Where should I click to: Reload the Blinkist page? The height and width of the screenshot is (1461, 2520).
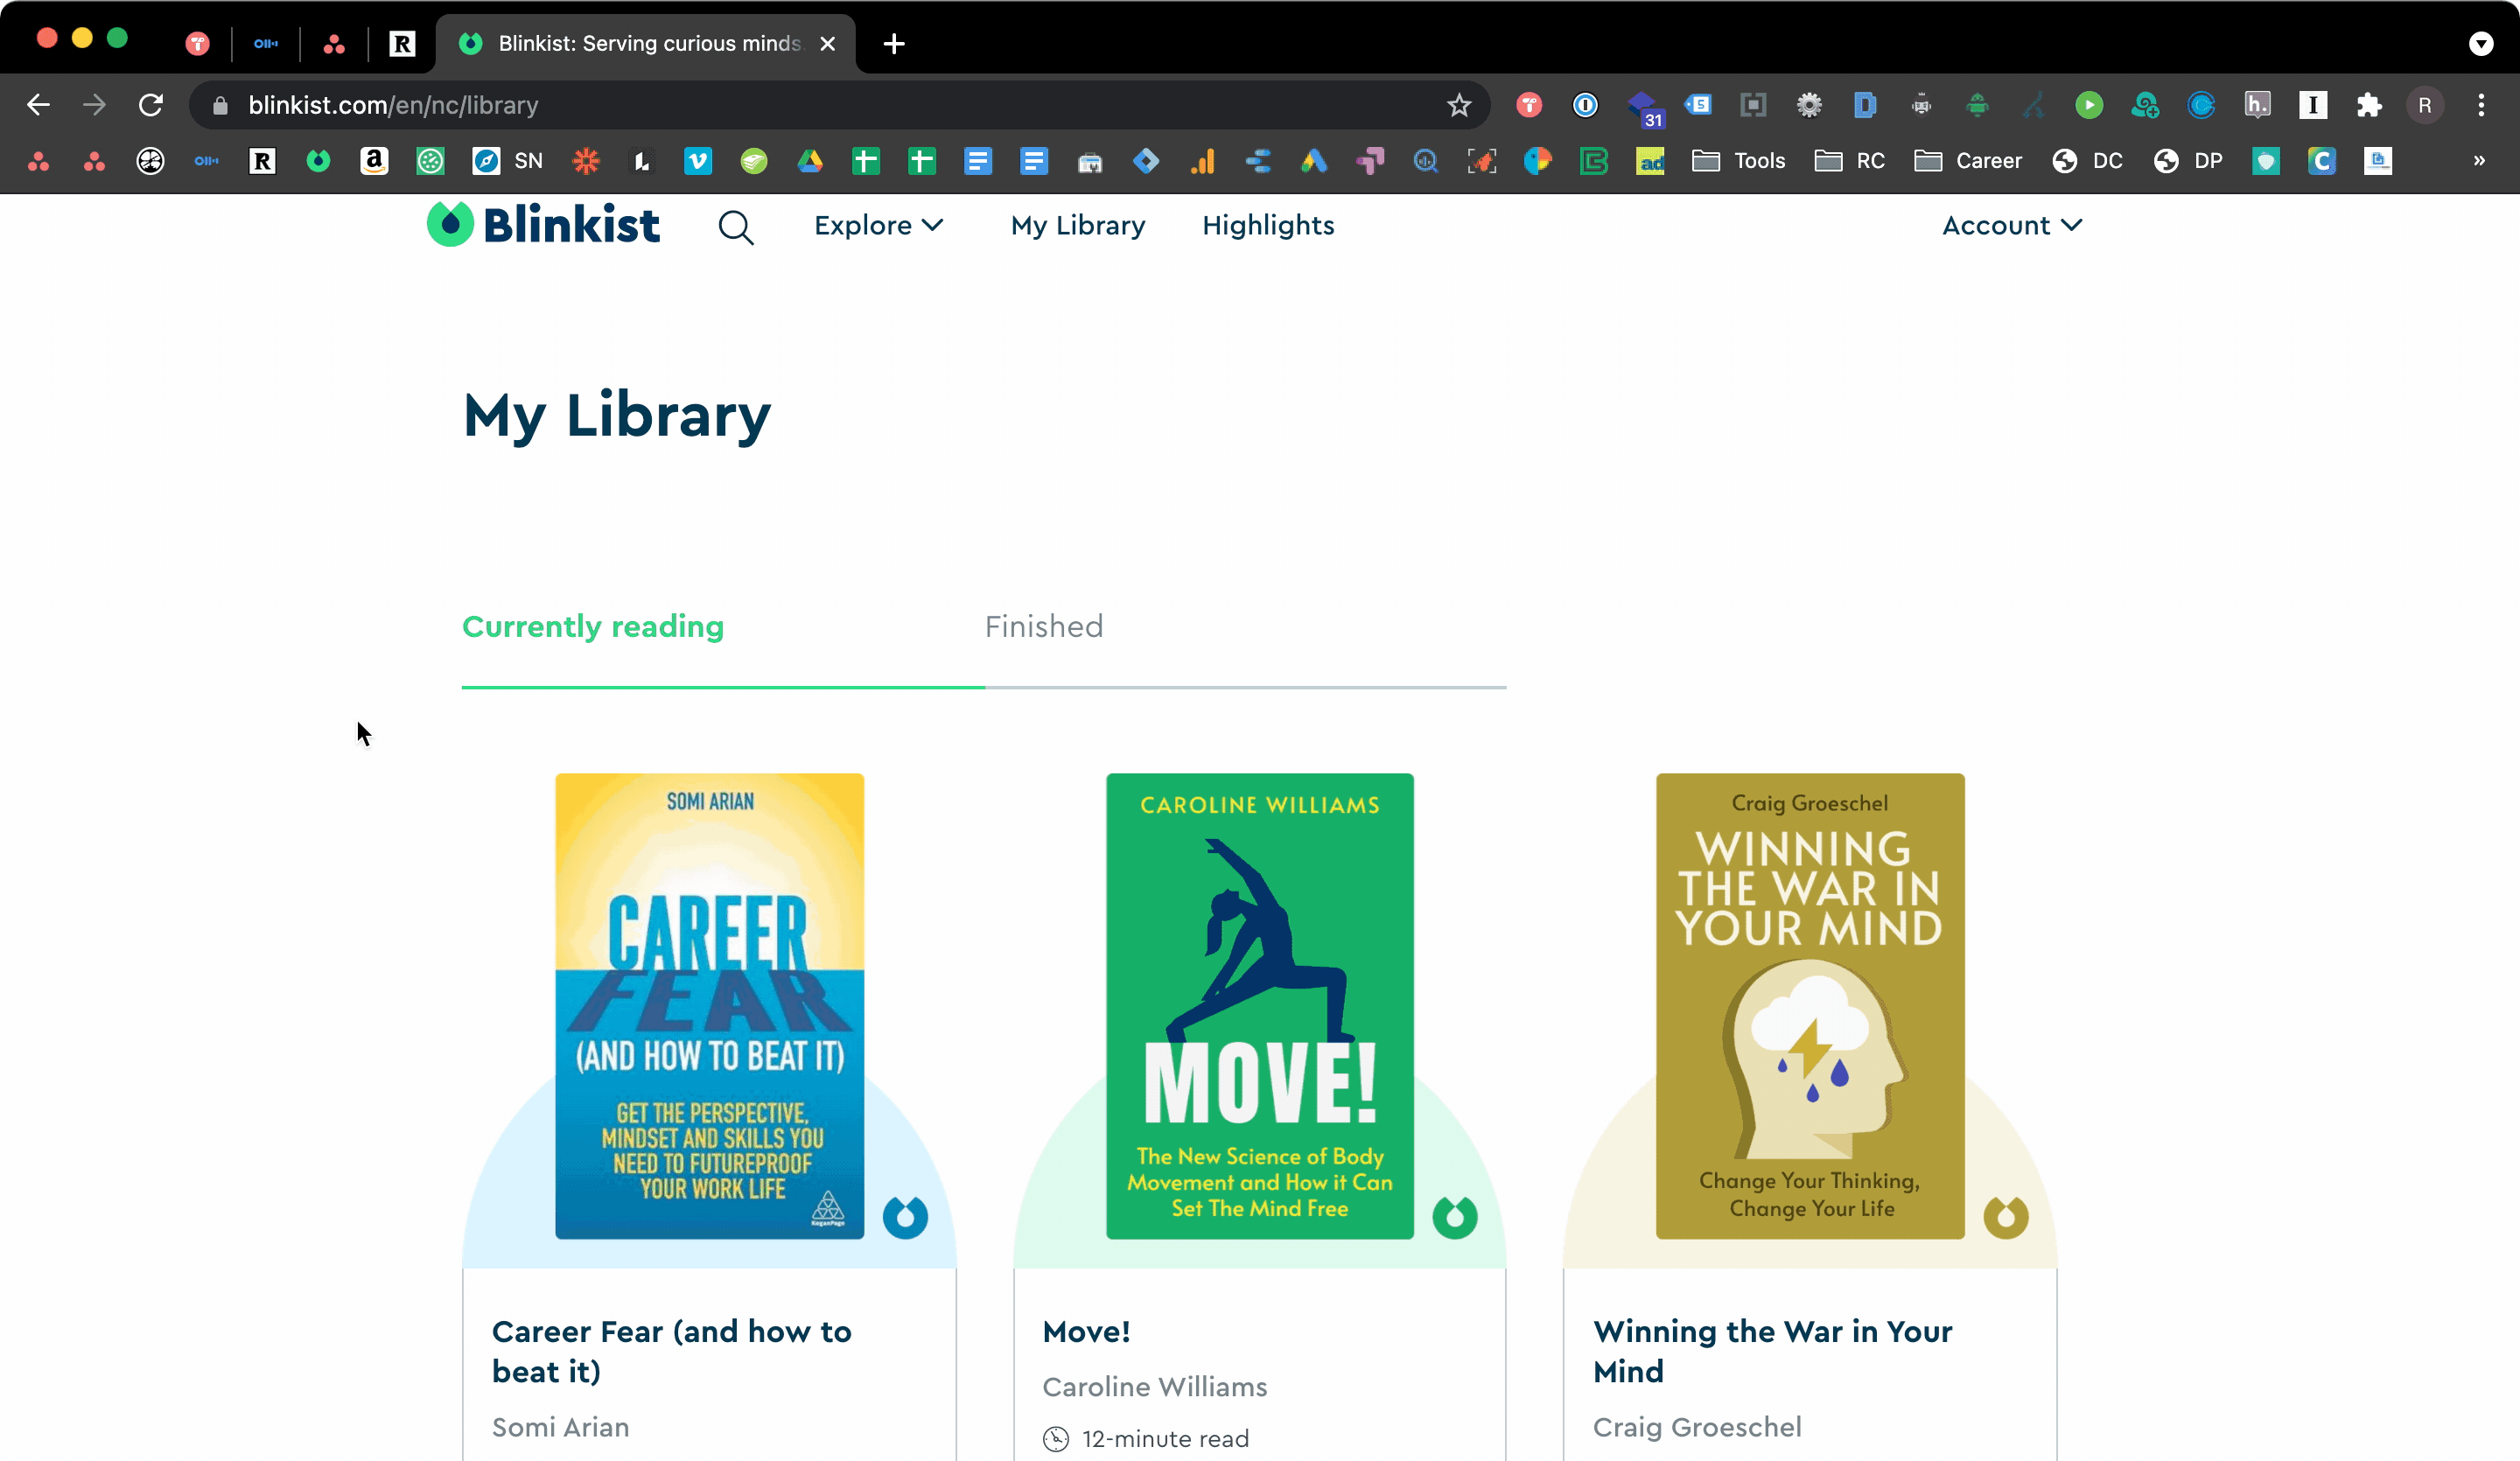click(151, 105)
